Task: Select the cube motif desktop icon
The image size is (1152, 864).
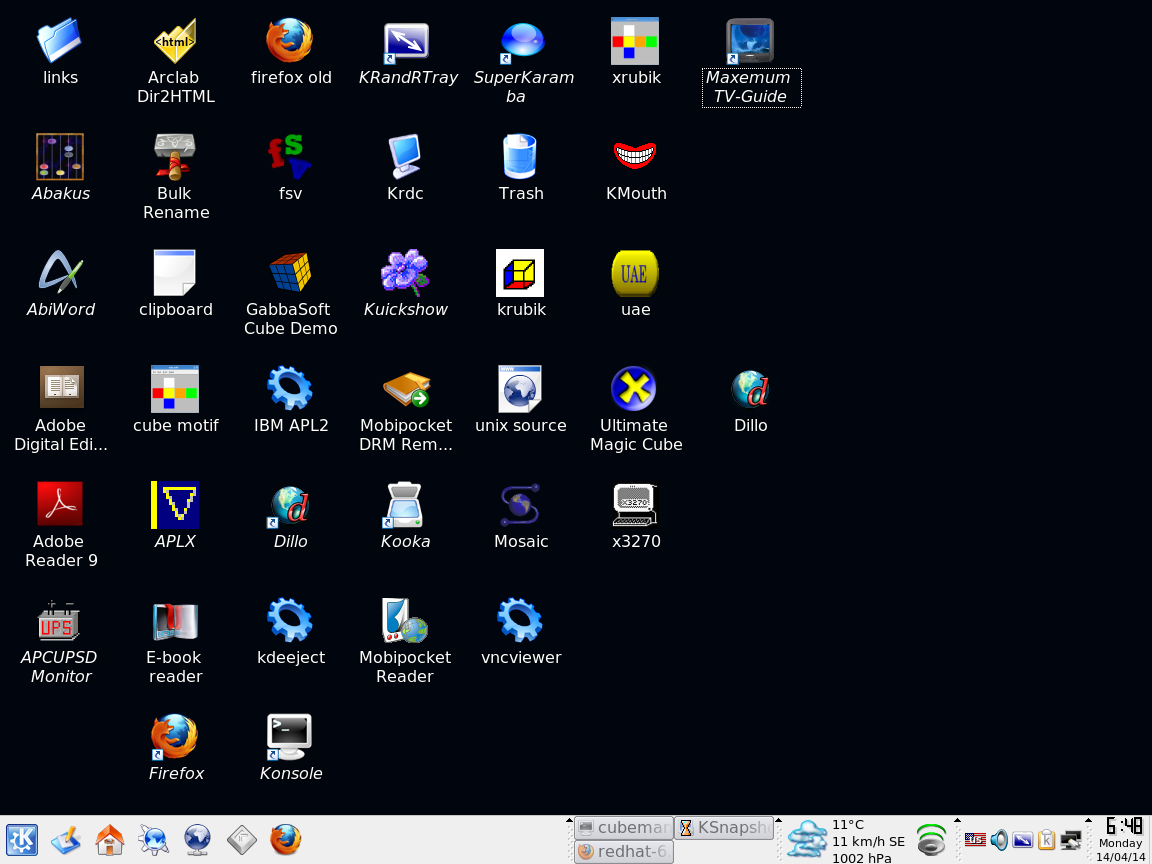Action: click(x=175, y=389)
